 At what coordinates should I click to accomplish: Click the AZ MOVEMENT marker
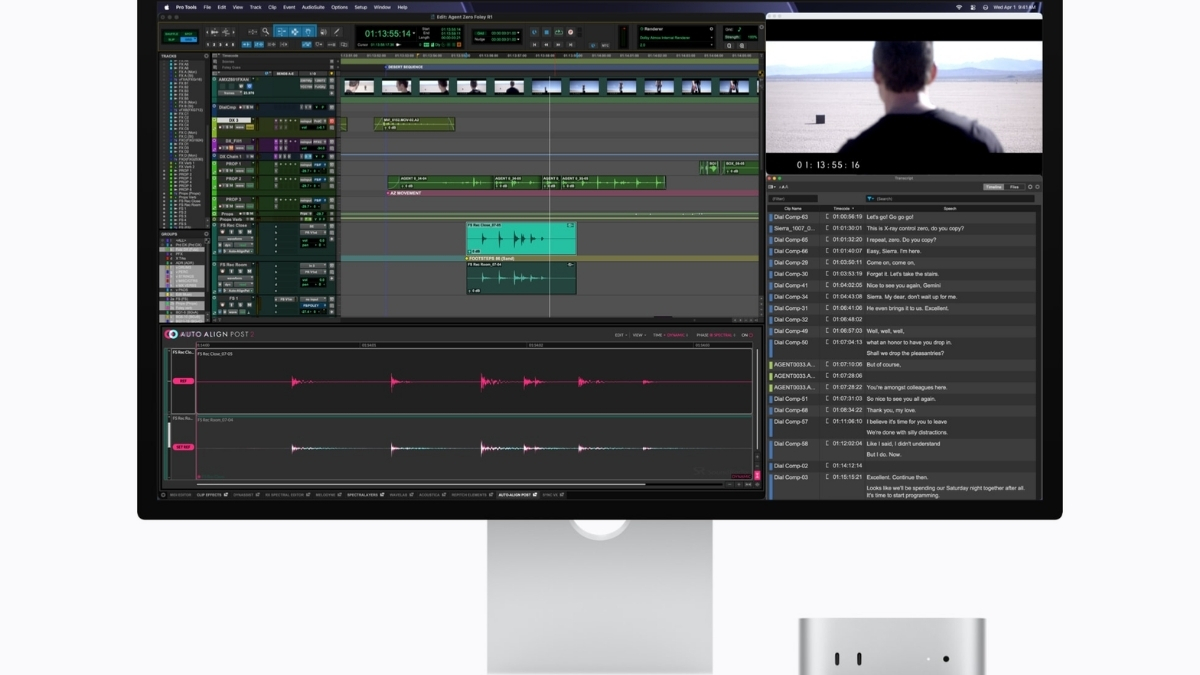[406, 193]
